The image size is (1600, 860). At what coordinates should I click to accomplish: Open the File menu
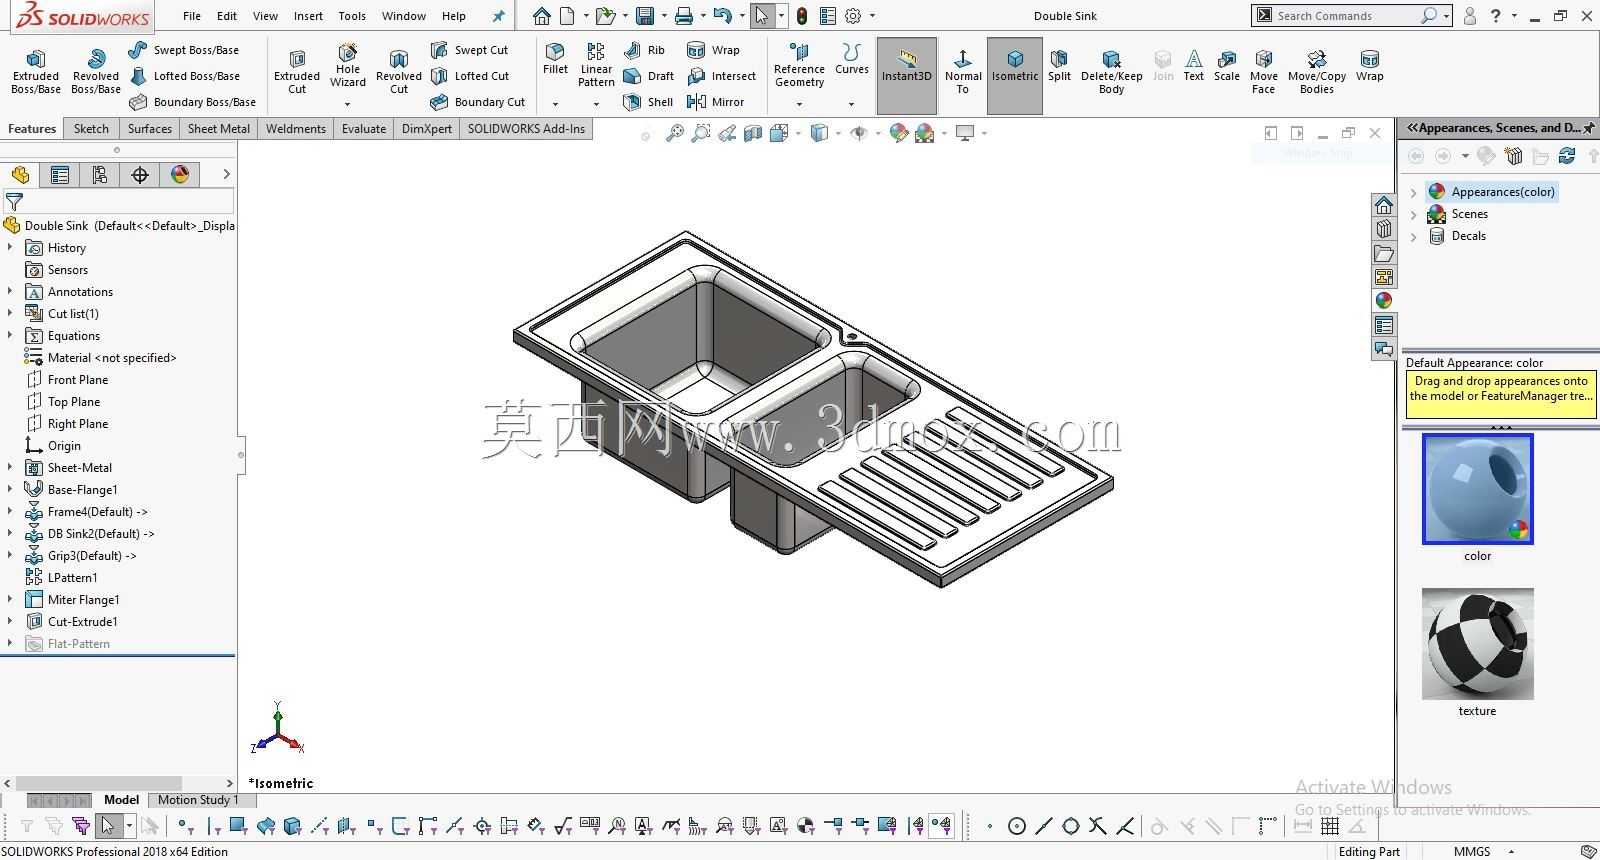pos(192,16)
